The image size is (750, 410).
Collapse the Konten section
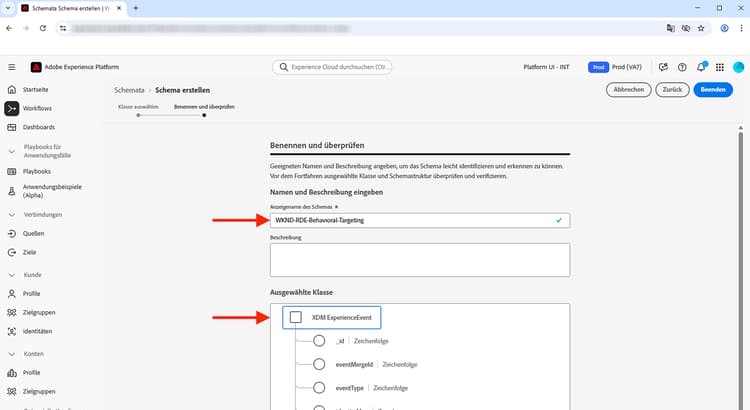[x=12, y=354]
